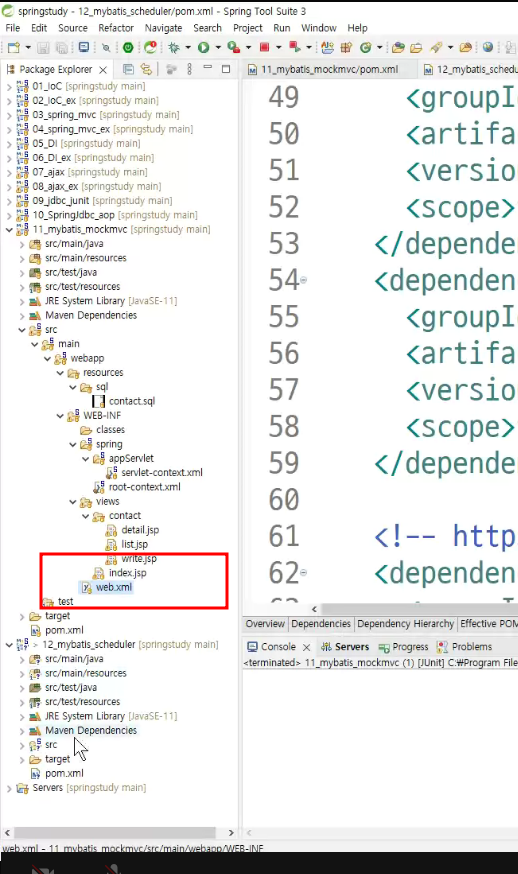Click the green Run button icon
This screenshot has width=518, height=874.
pyautogui.click(x=204, y=48)
